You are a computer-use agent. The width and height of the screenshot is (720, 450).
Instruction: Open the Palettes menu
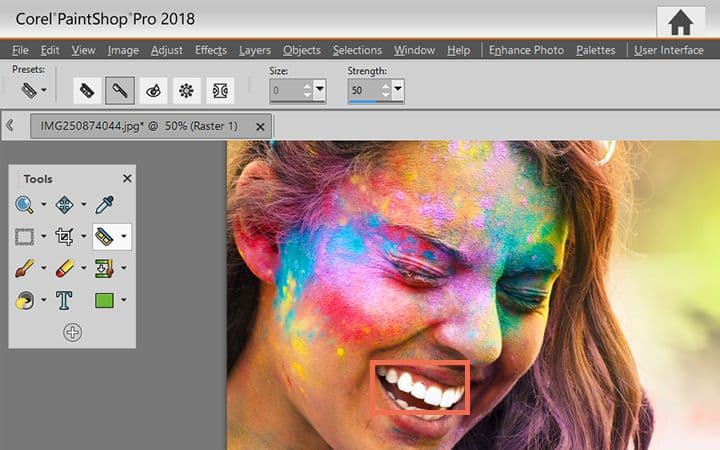[596, 50]
